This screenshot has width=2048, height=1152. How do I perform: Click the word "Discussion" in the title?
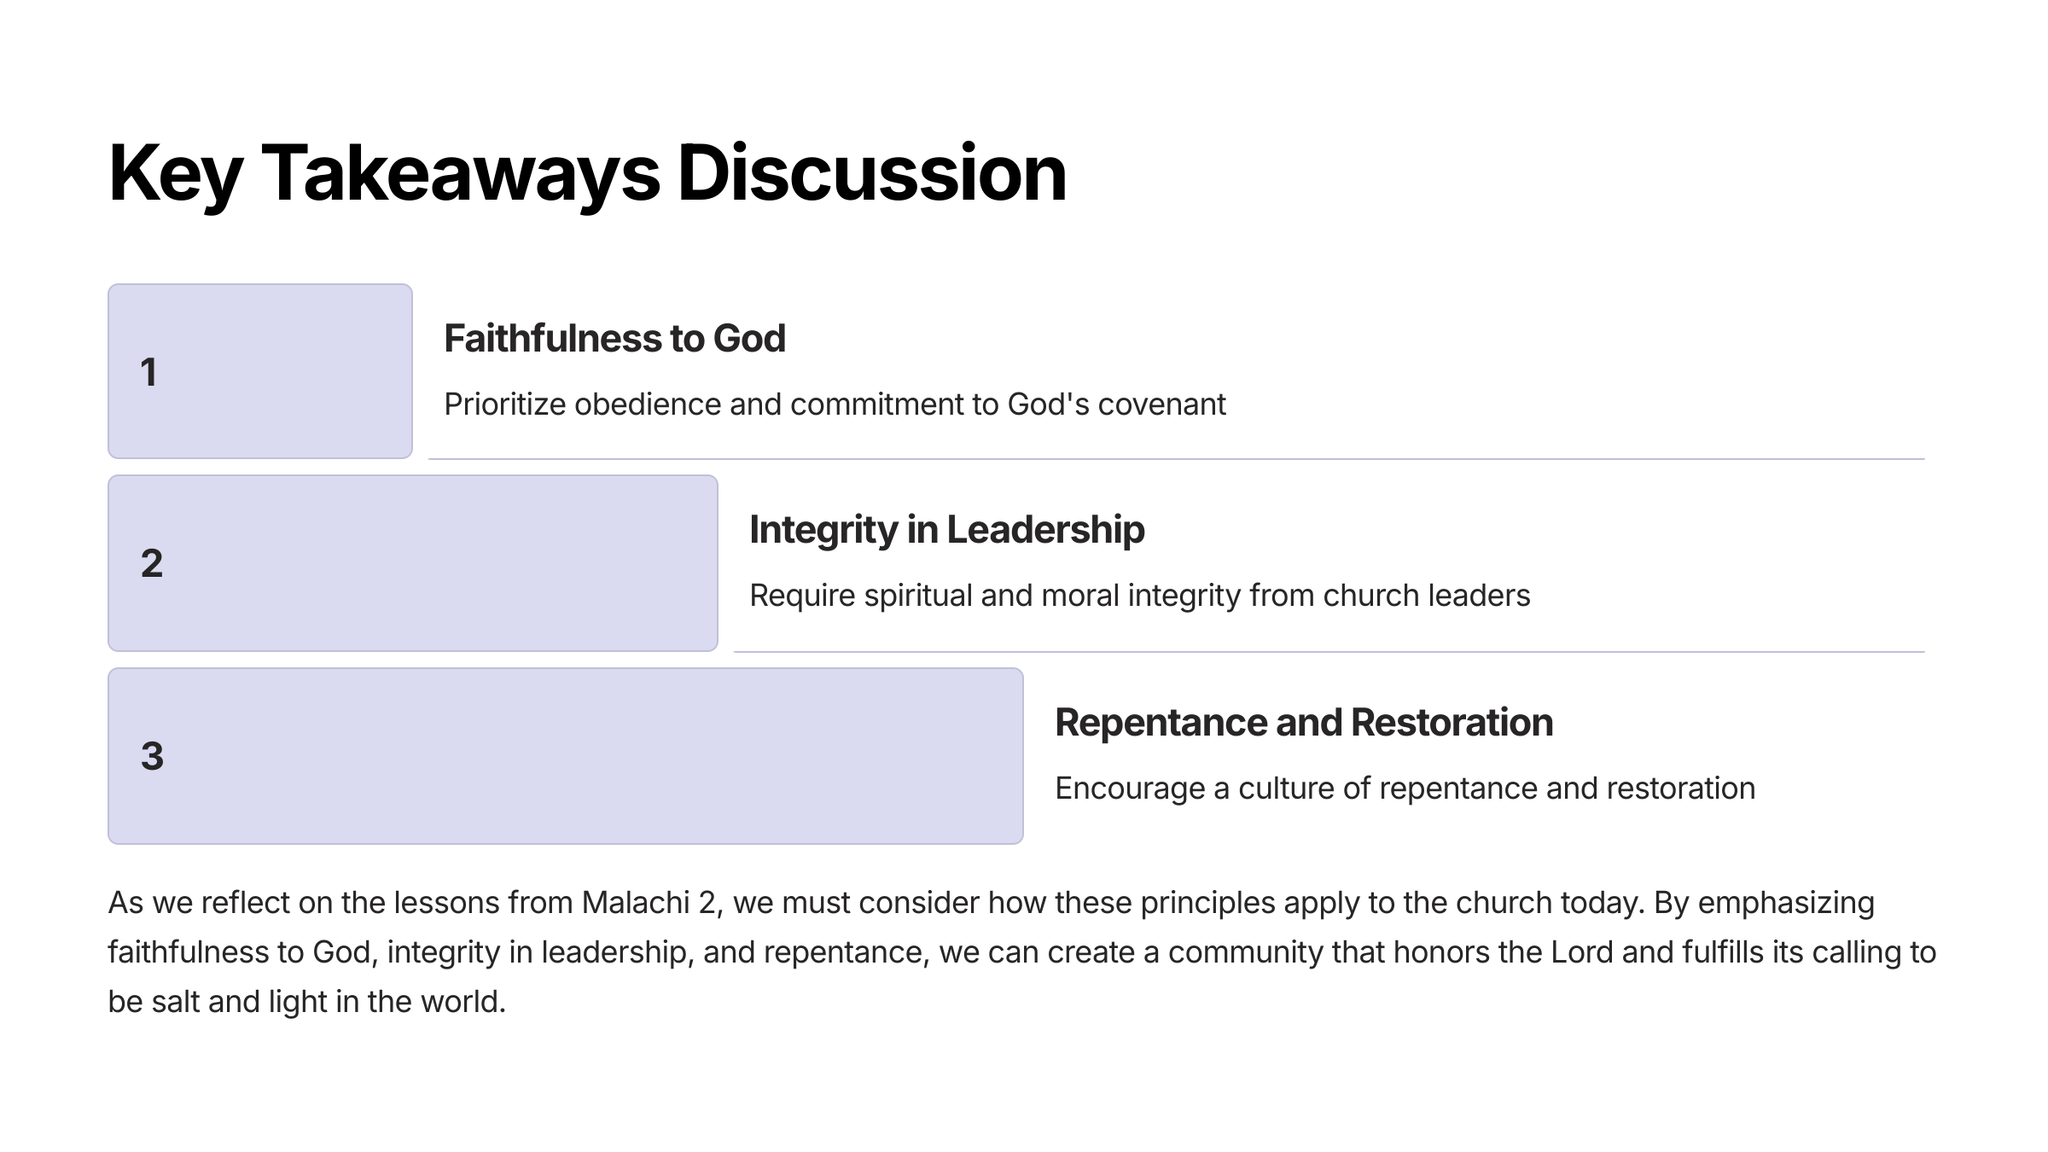tap(871, 174)
